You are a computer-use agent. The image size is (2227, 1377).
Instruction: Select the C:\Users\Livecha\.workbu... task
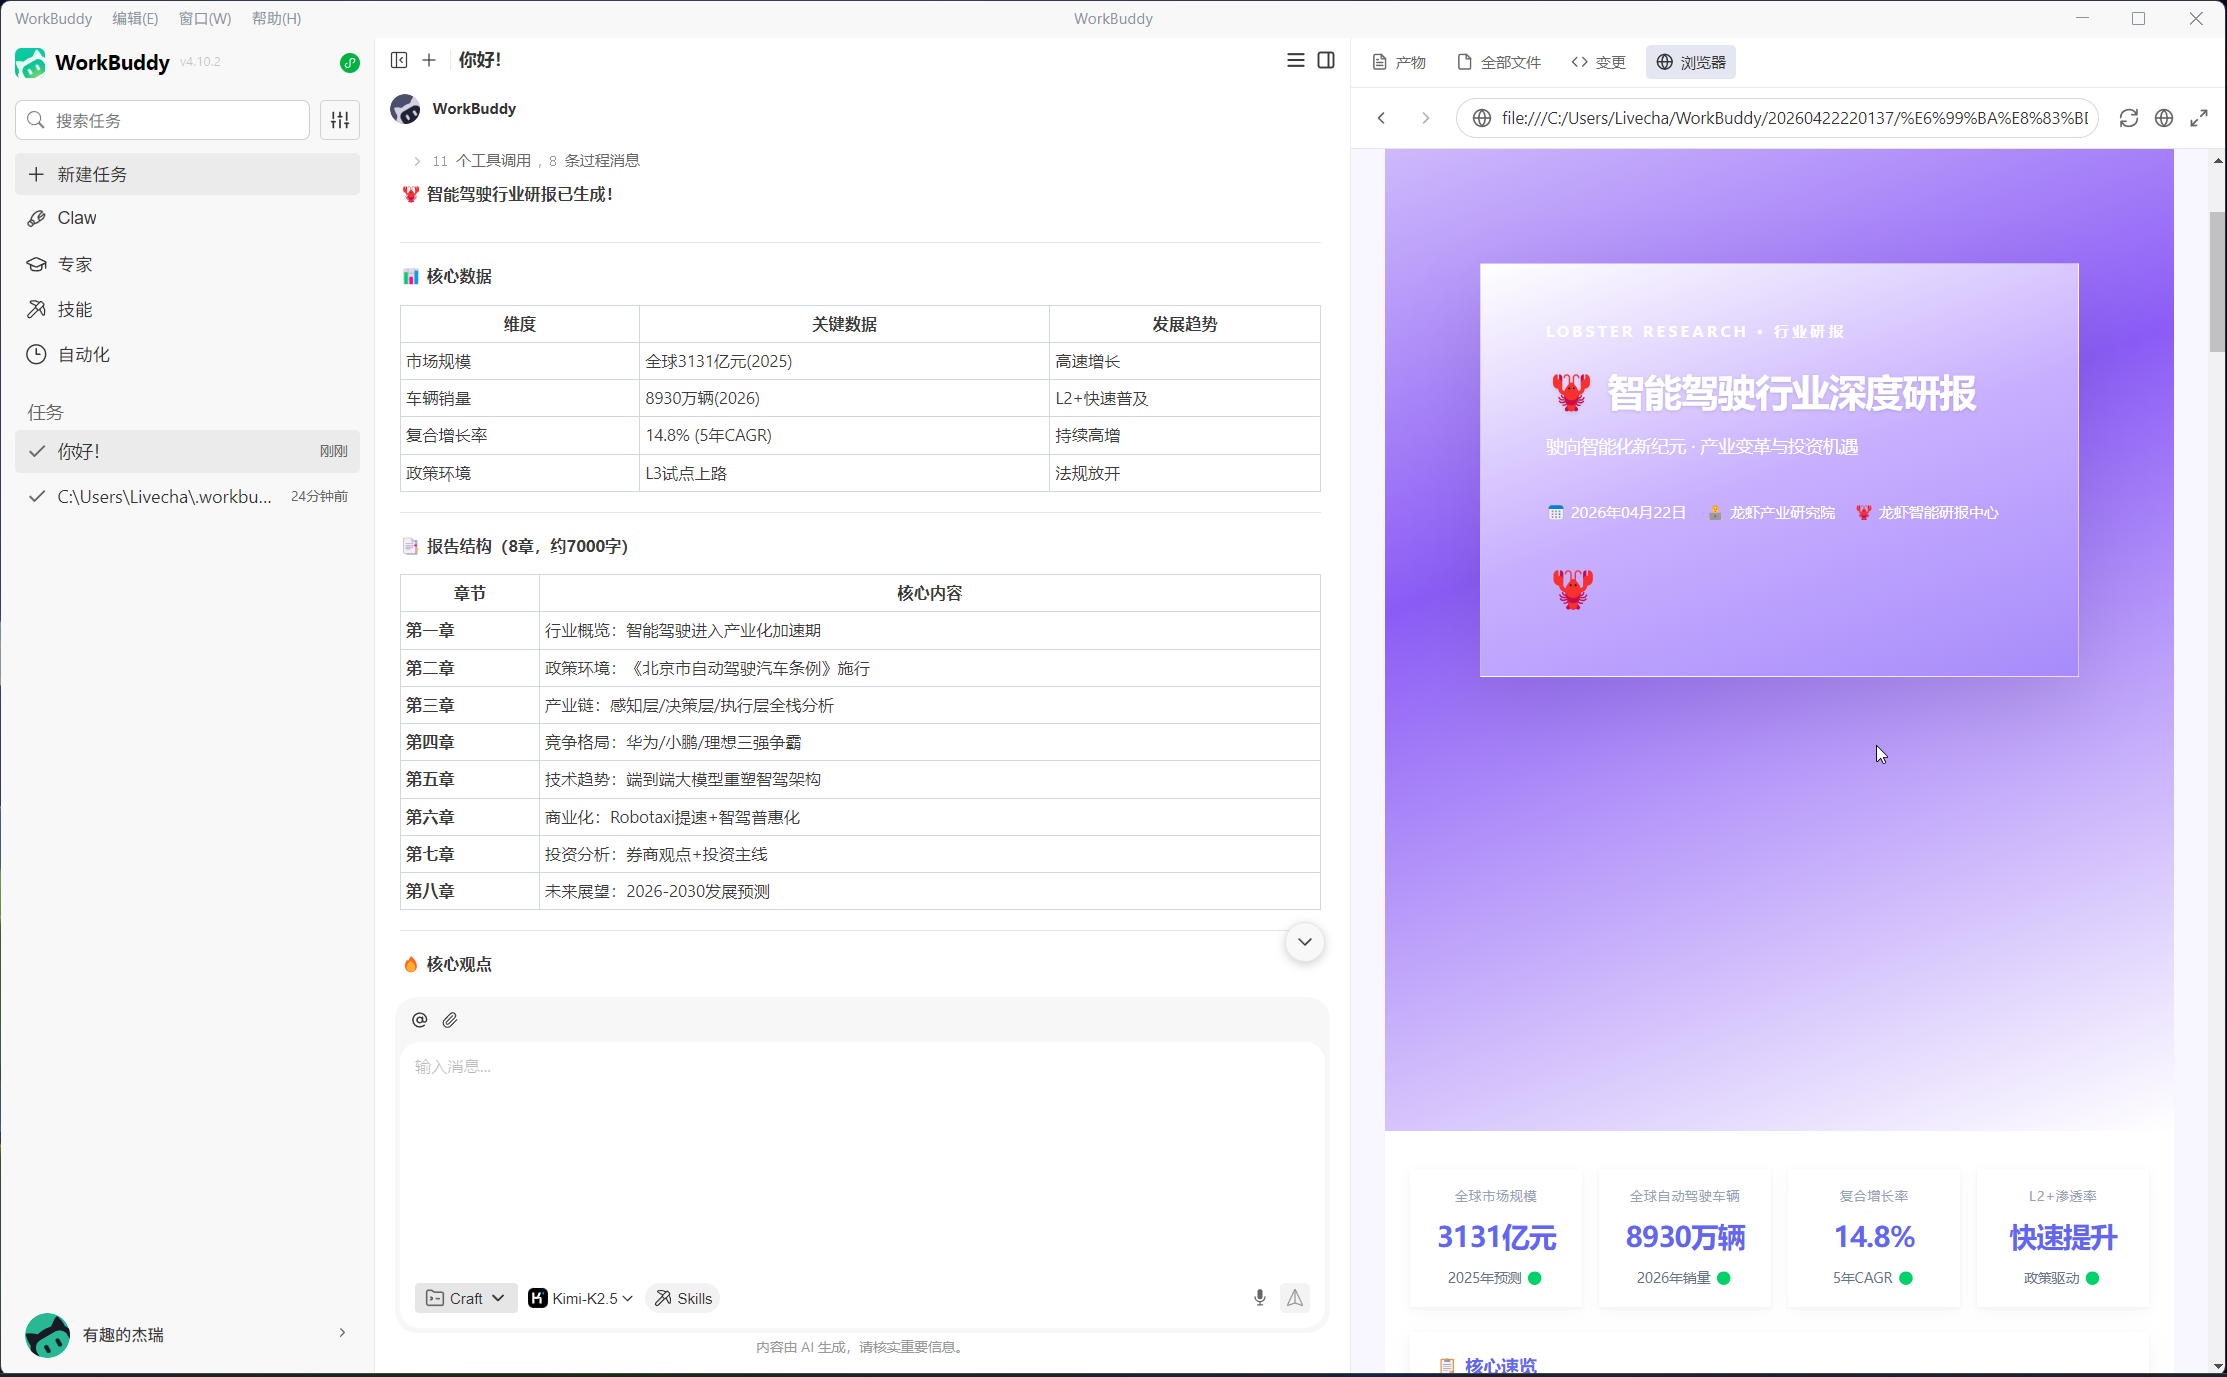tap(187, 496)
